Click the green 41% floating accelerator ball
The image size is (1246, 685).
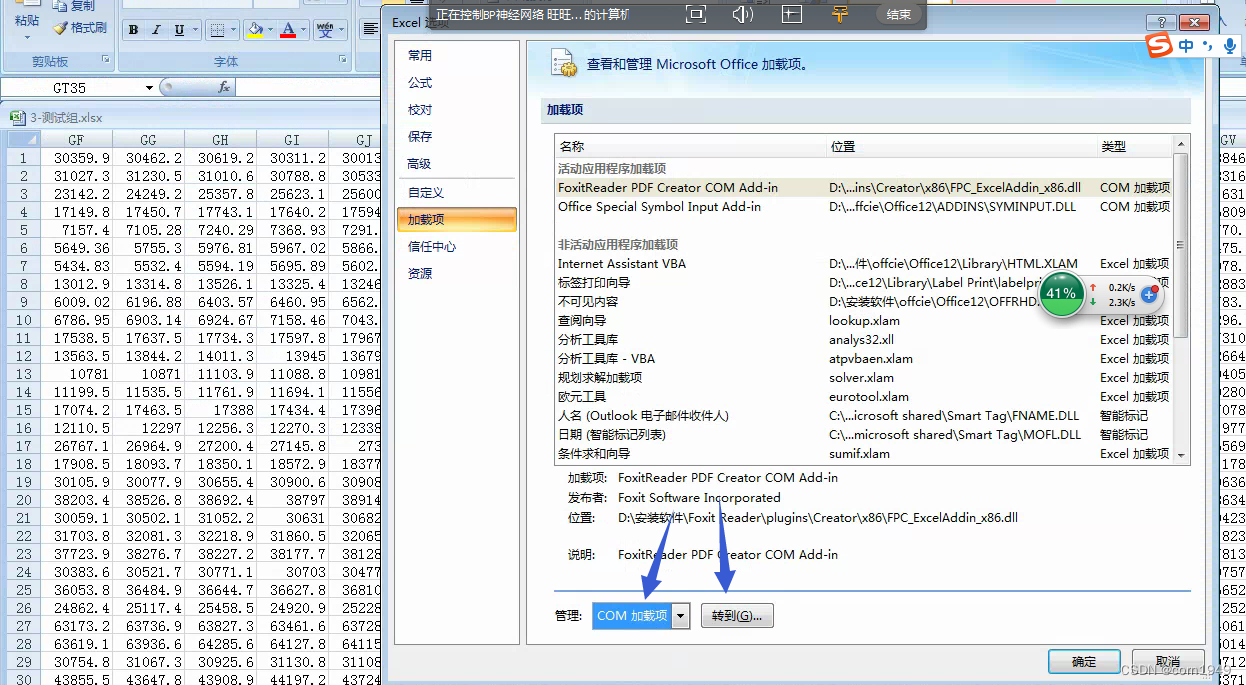(1061, 294)
